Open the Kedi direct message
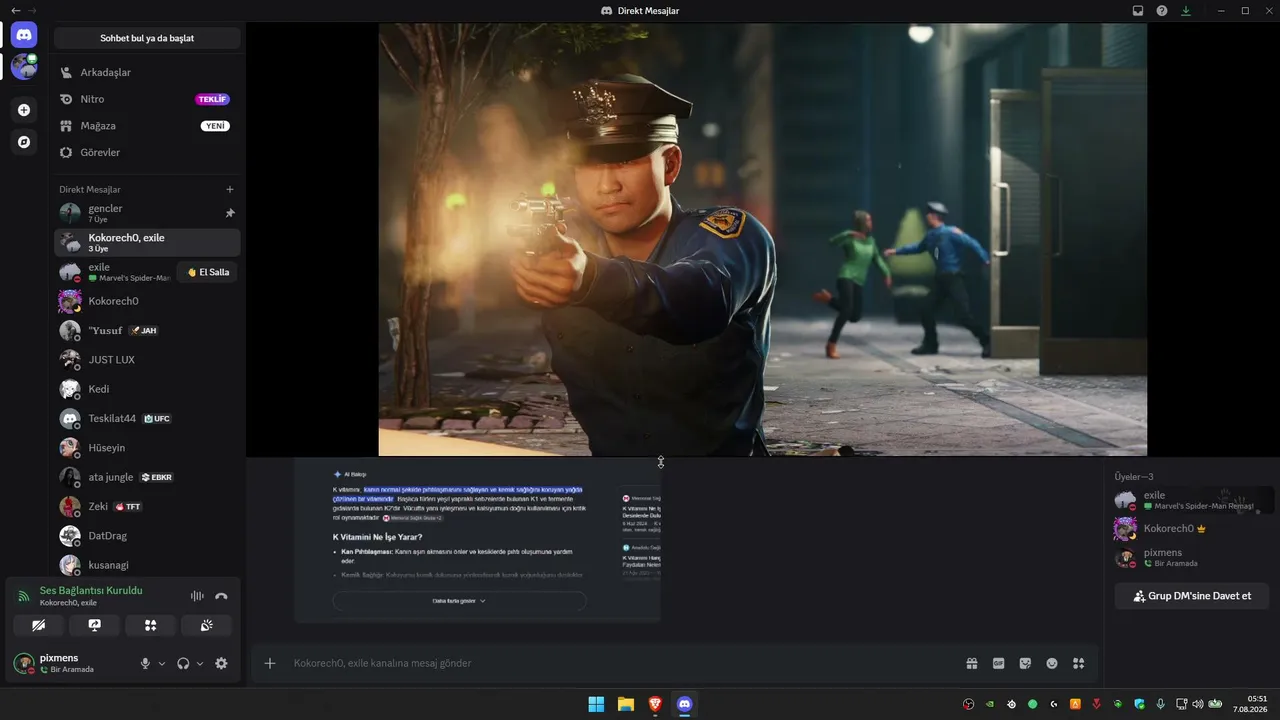This screenshot has height=720, width=1280. click(x=147, y=389)
